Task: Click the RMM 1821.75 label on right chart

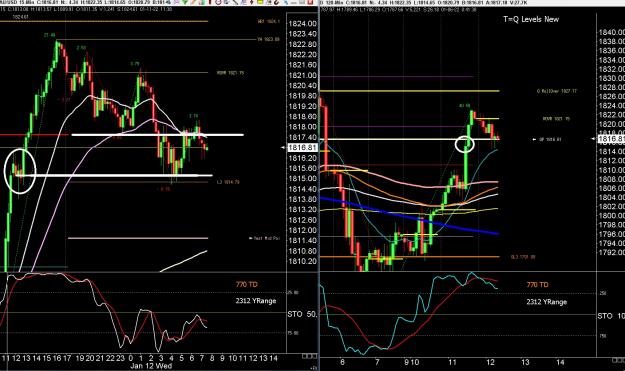Action: pyautogui.click(x=556, y=118)
